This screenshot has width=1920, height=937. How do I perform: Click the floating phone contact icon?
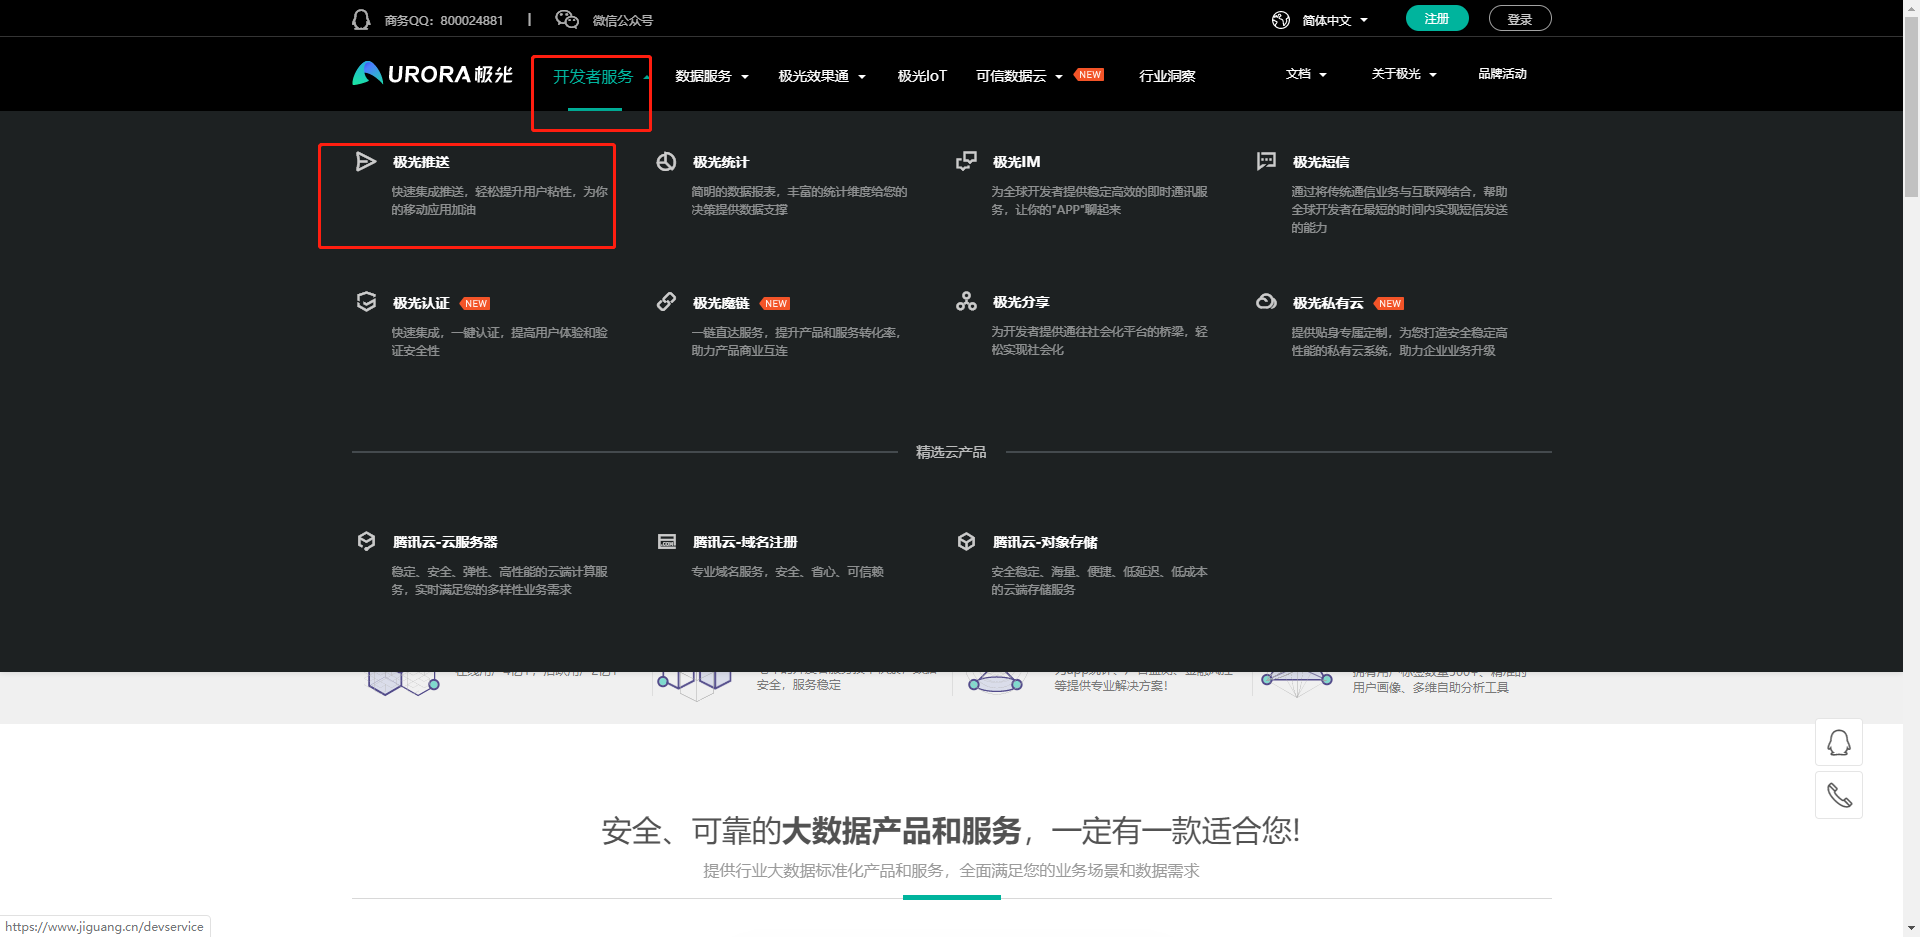click(x=1839, y=795)
